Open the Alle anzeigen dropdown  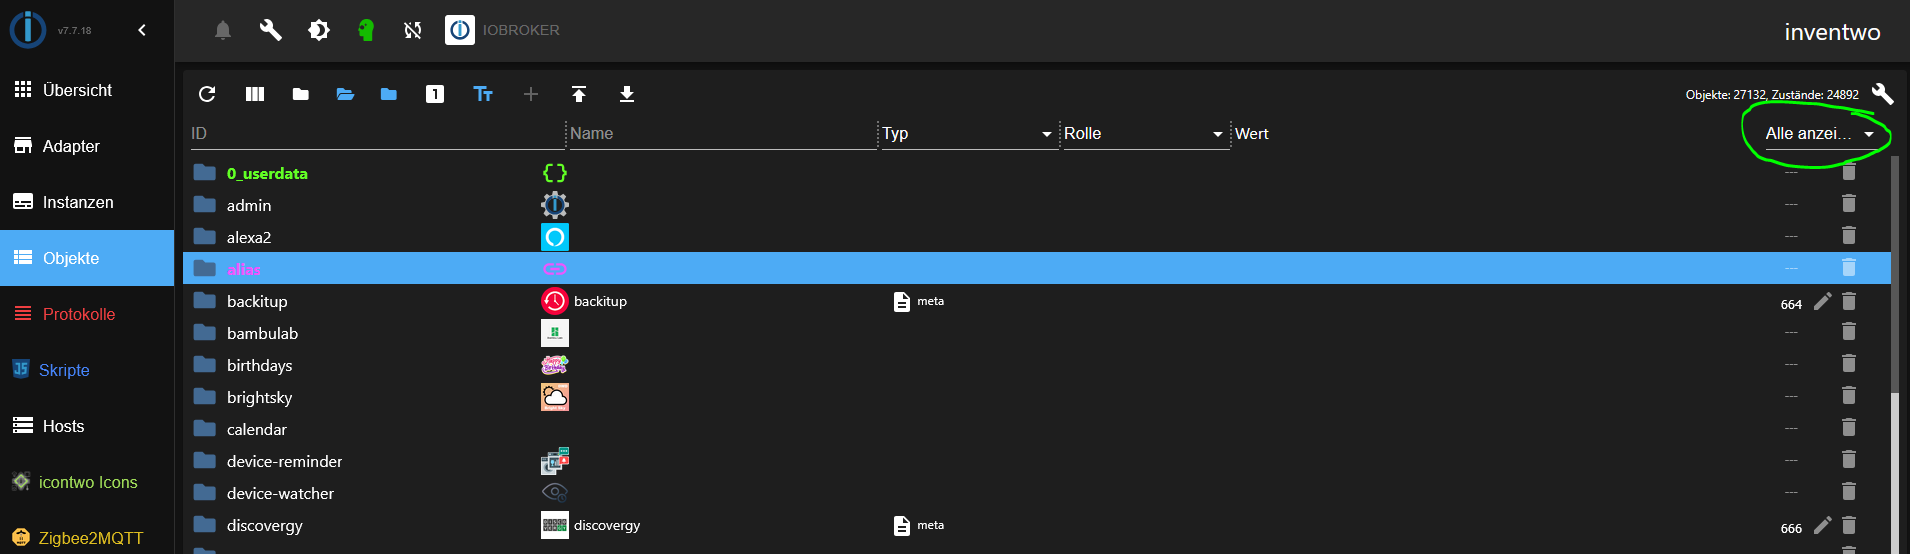(1819, 134)
